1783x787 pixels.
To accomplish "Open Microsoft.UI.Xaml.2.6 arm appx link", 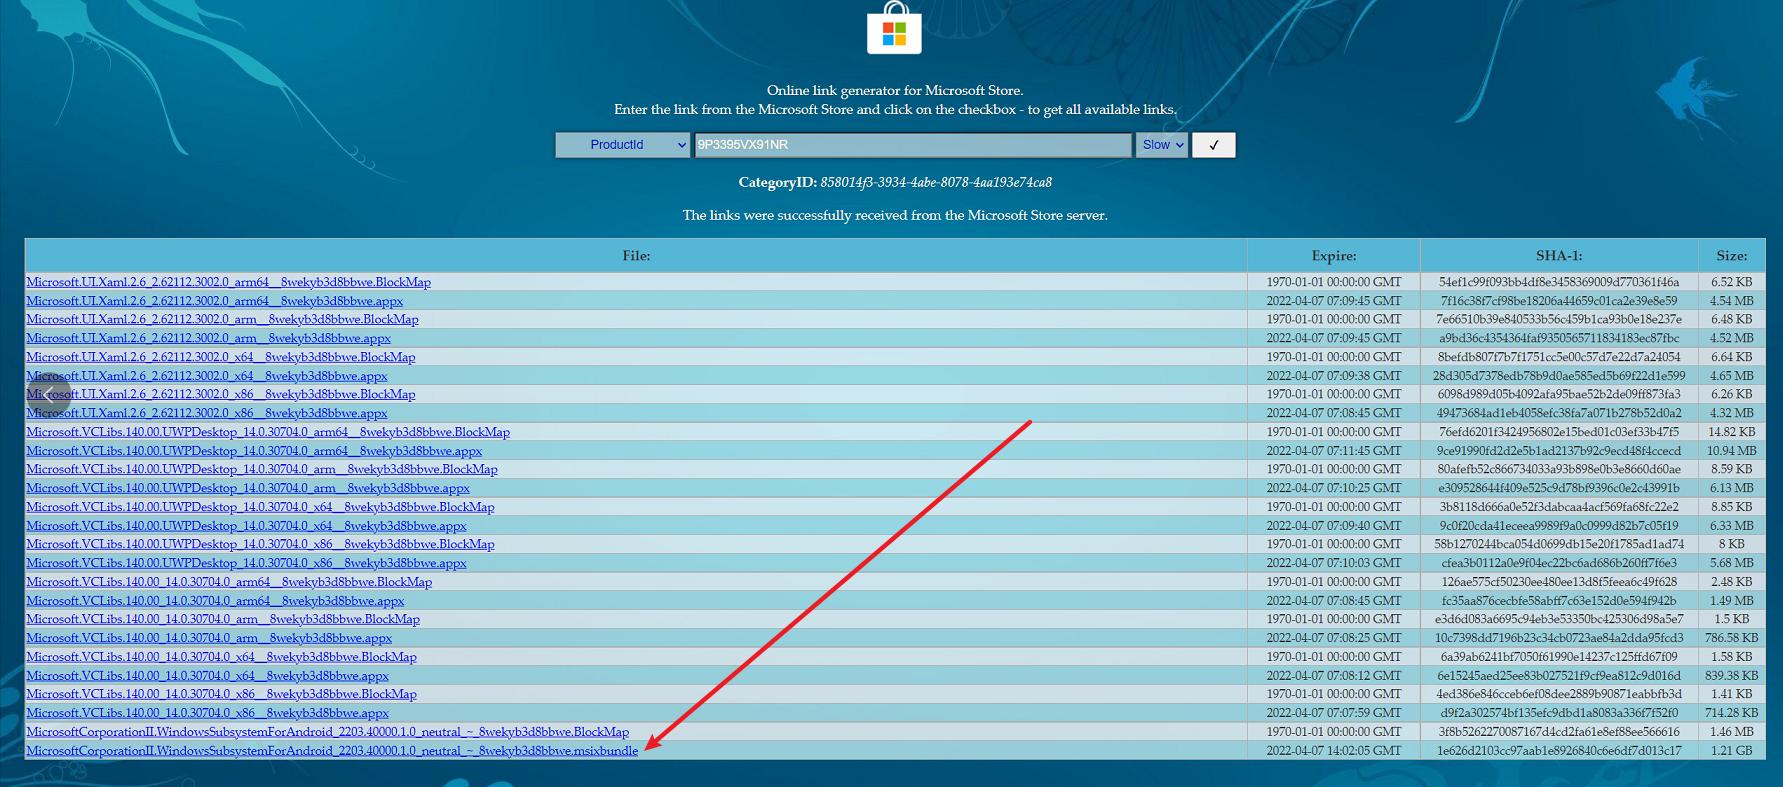I will pyautogui.click(x=208, y=338).
